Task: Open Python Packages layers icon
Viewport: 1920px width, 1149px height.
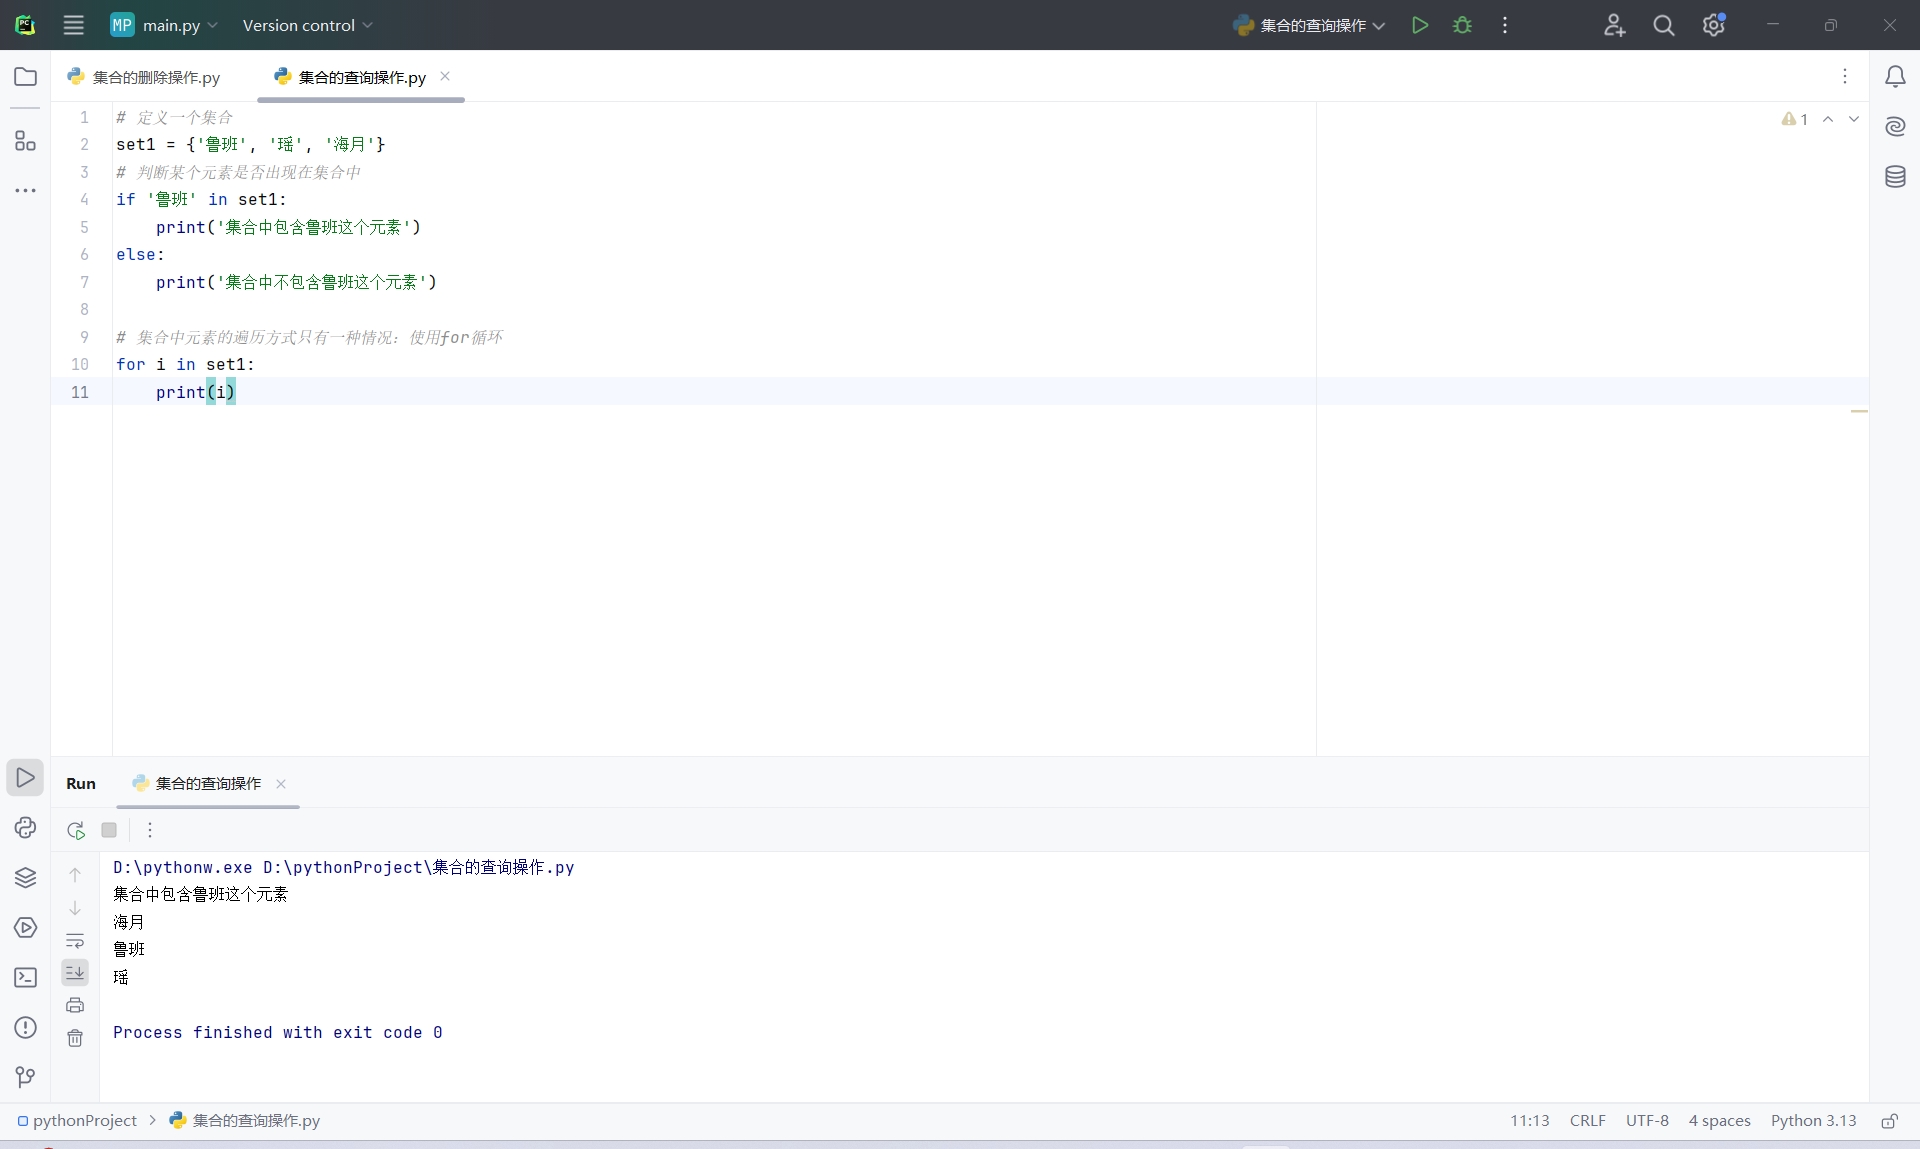Action: tap(25, 878)
